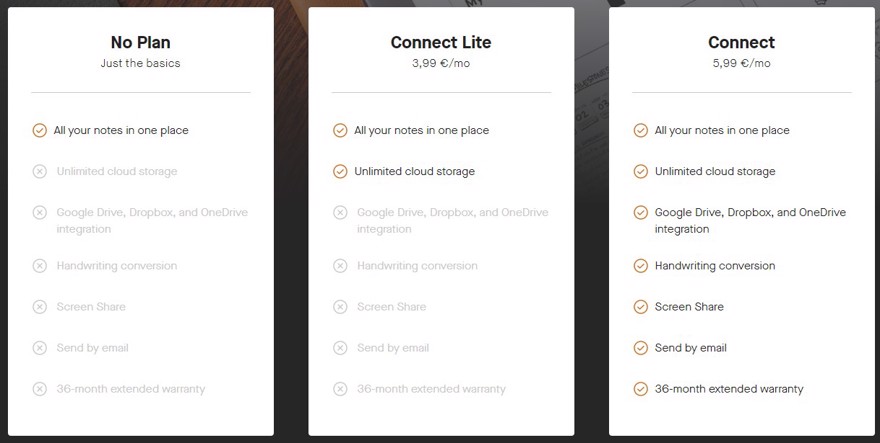The image size is (880, 443).
Task: Click the 3,99 €/mo price label
Action: click(x=441, y=63)
